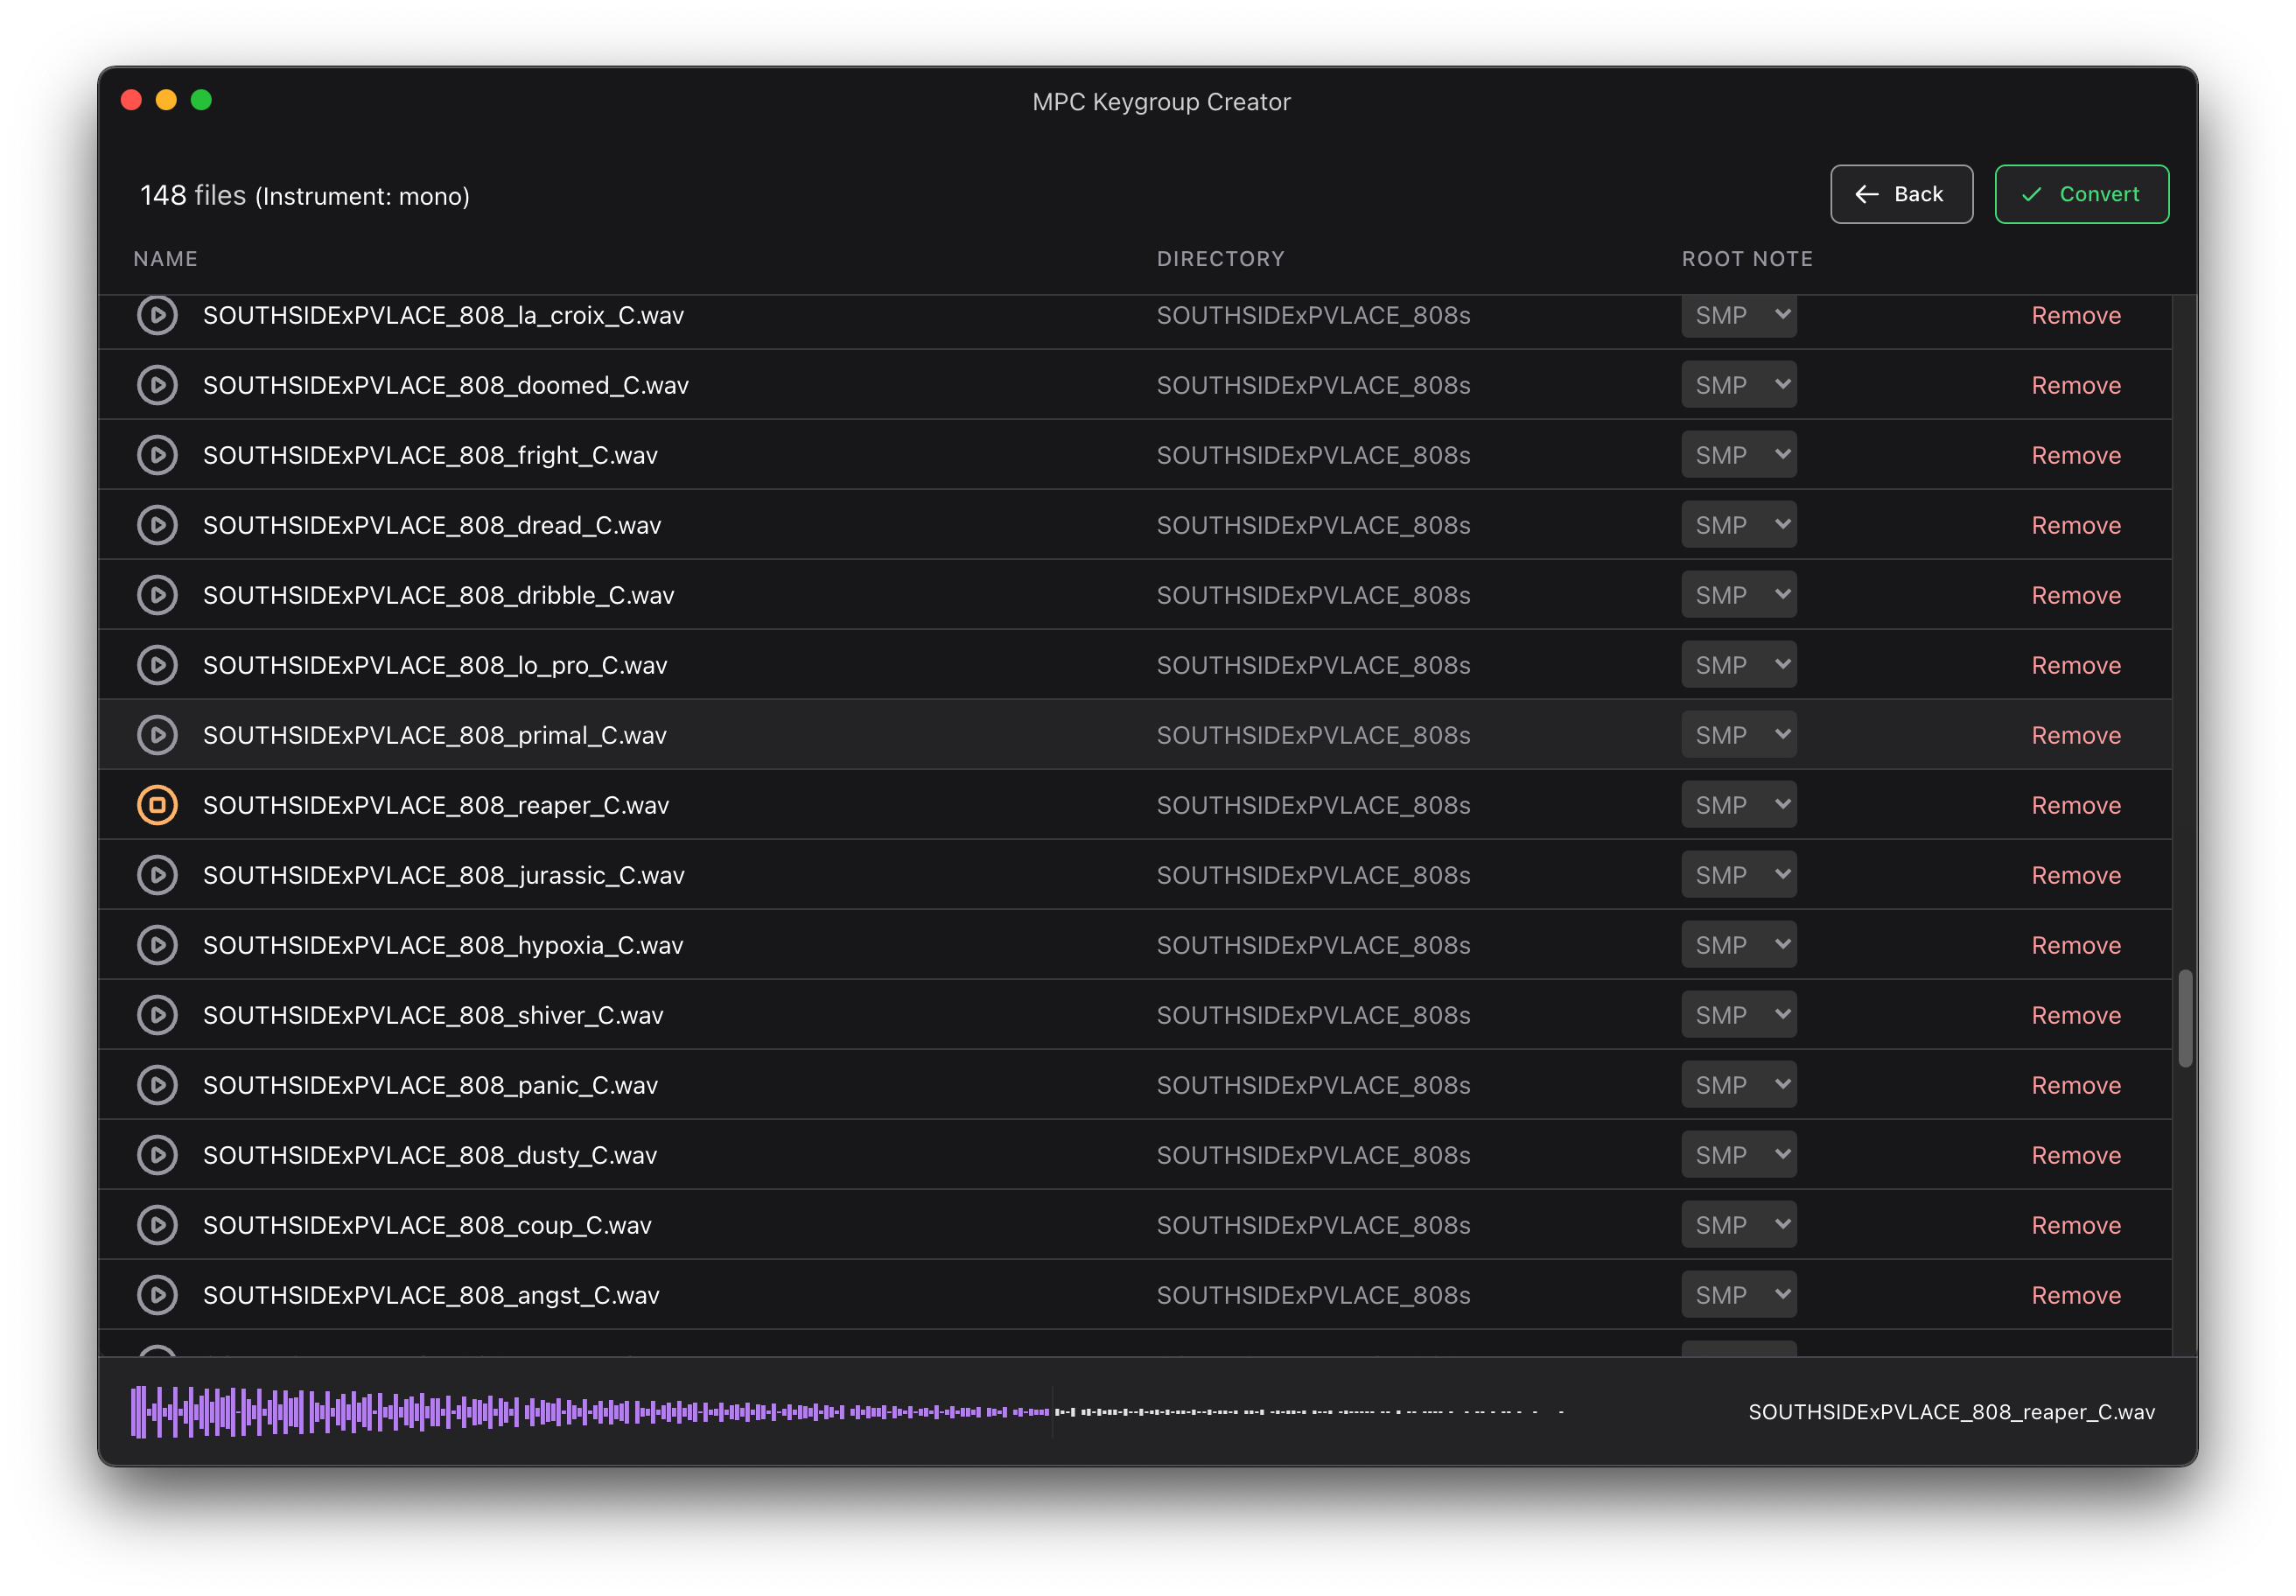Open root note dropdown for dread_C.wav
Image resolution: width=2296 pixels, height=1596 pixels.
point(1738,525)
